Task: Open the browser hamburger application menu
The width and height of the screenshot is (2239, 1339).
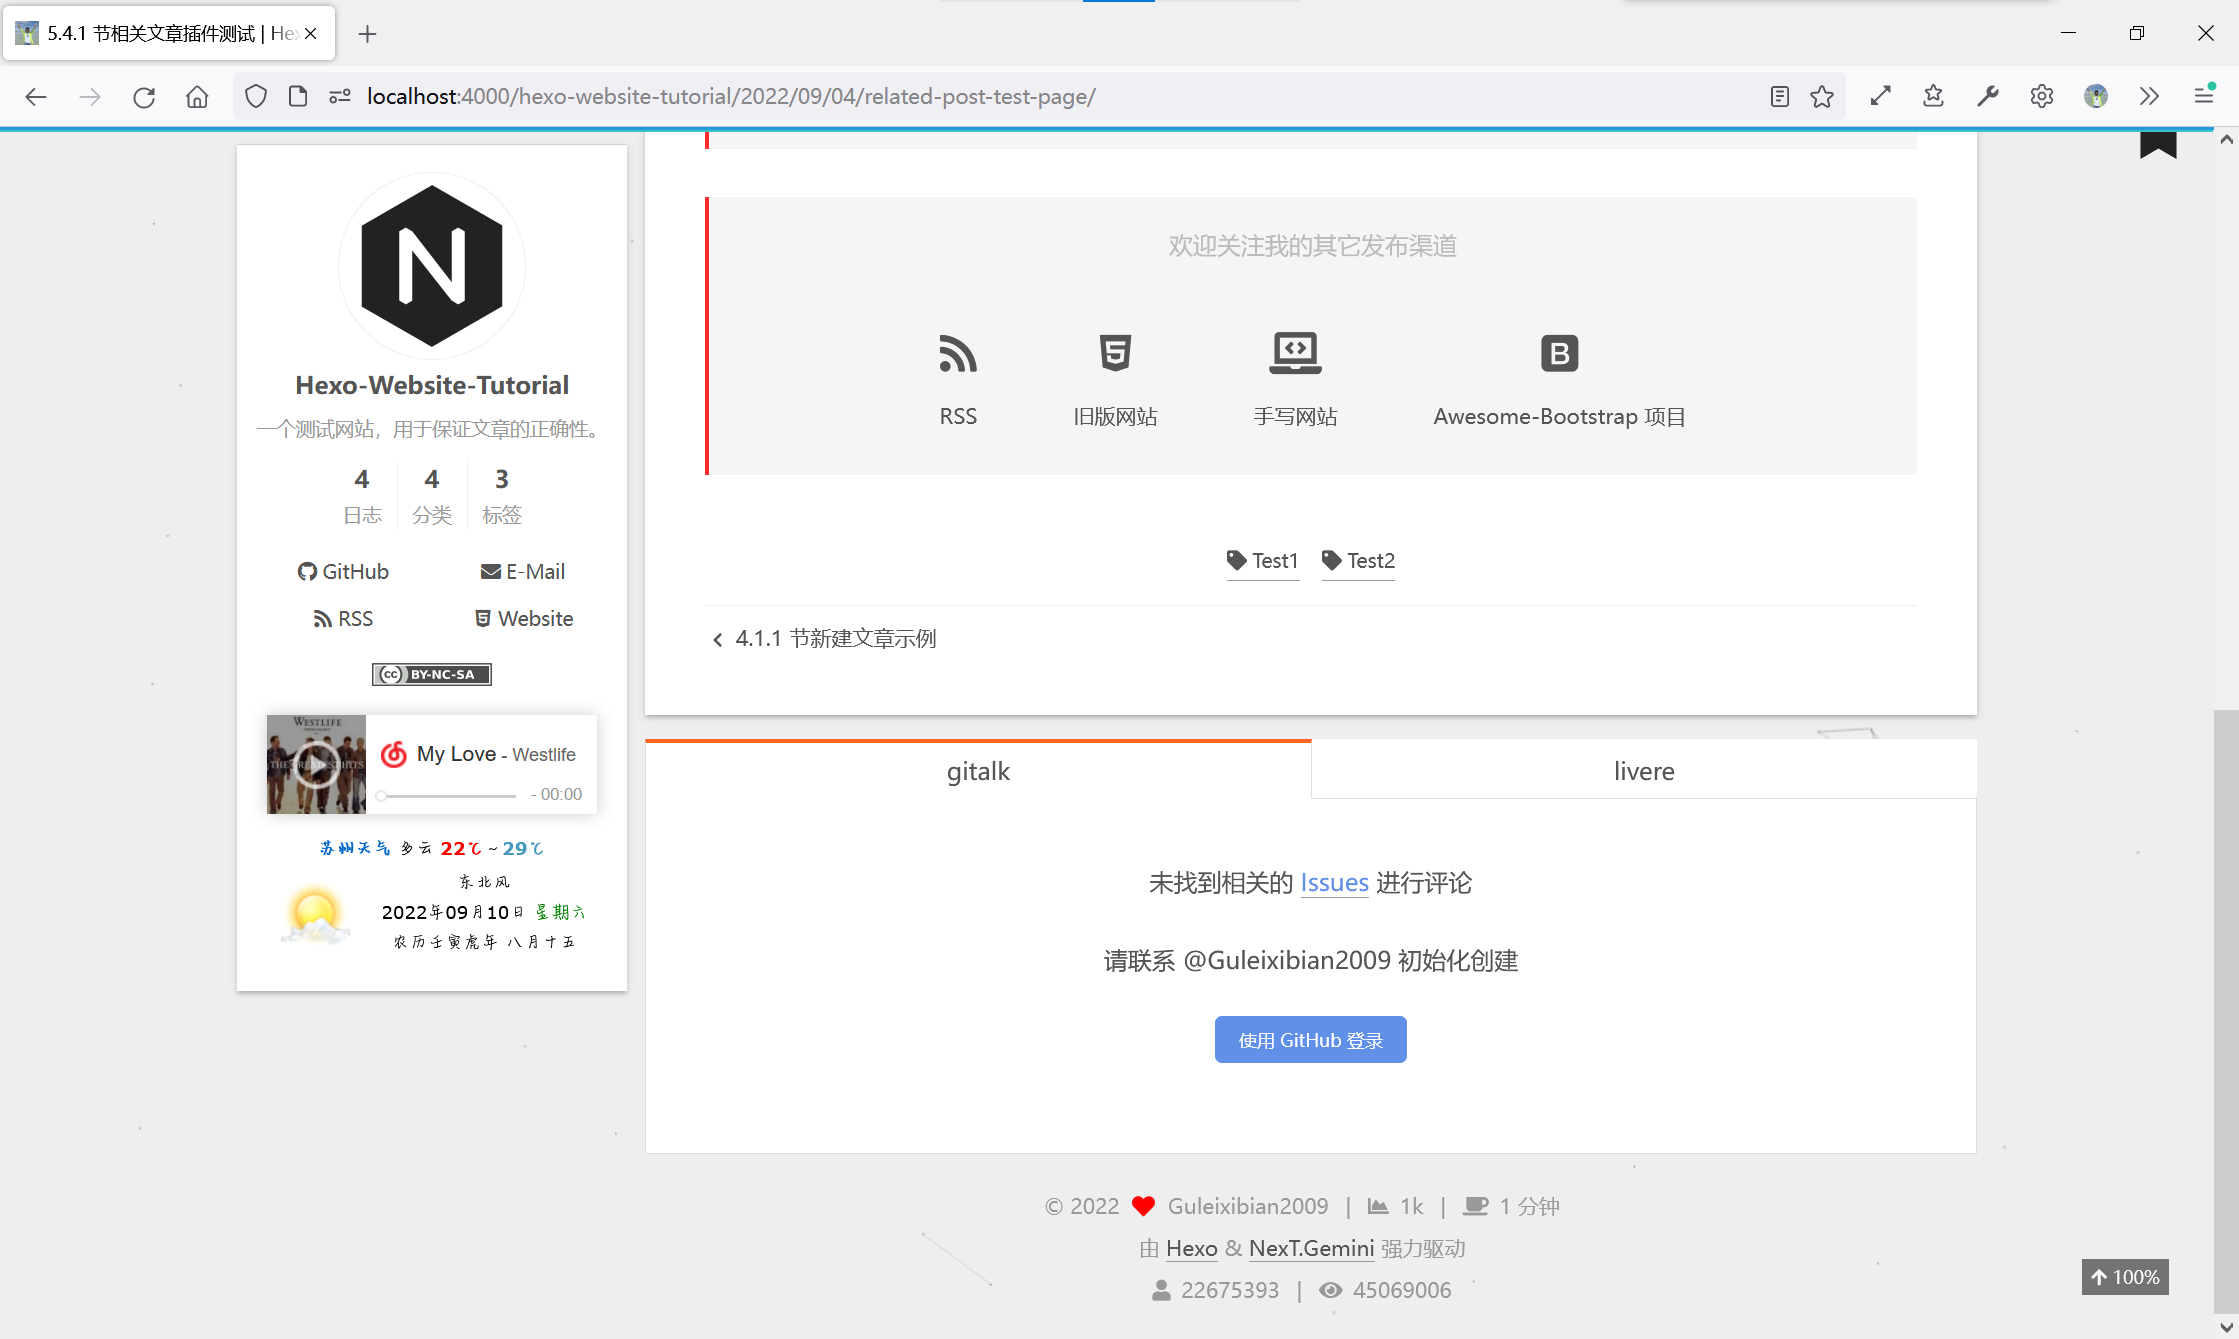Action: pos(2203,96)
